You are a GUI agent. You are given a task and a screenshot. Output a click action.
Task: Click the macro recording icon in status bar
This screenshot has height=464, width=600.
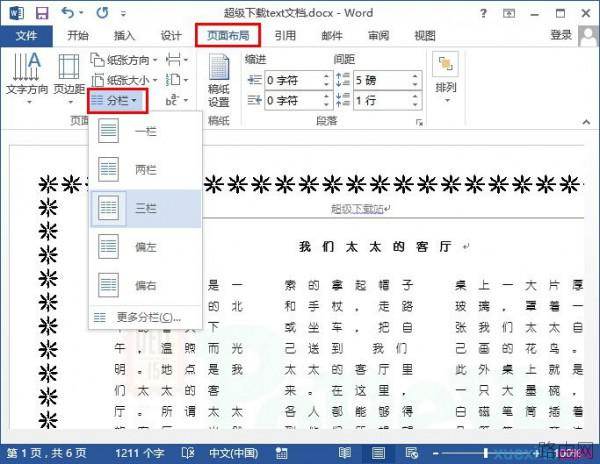tap(282, 453)
